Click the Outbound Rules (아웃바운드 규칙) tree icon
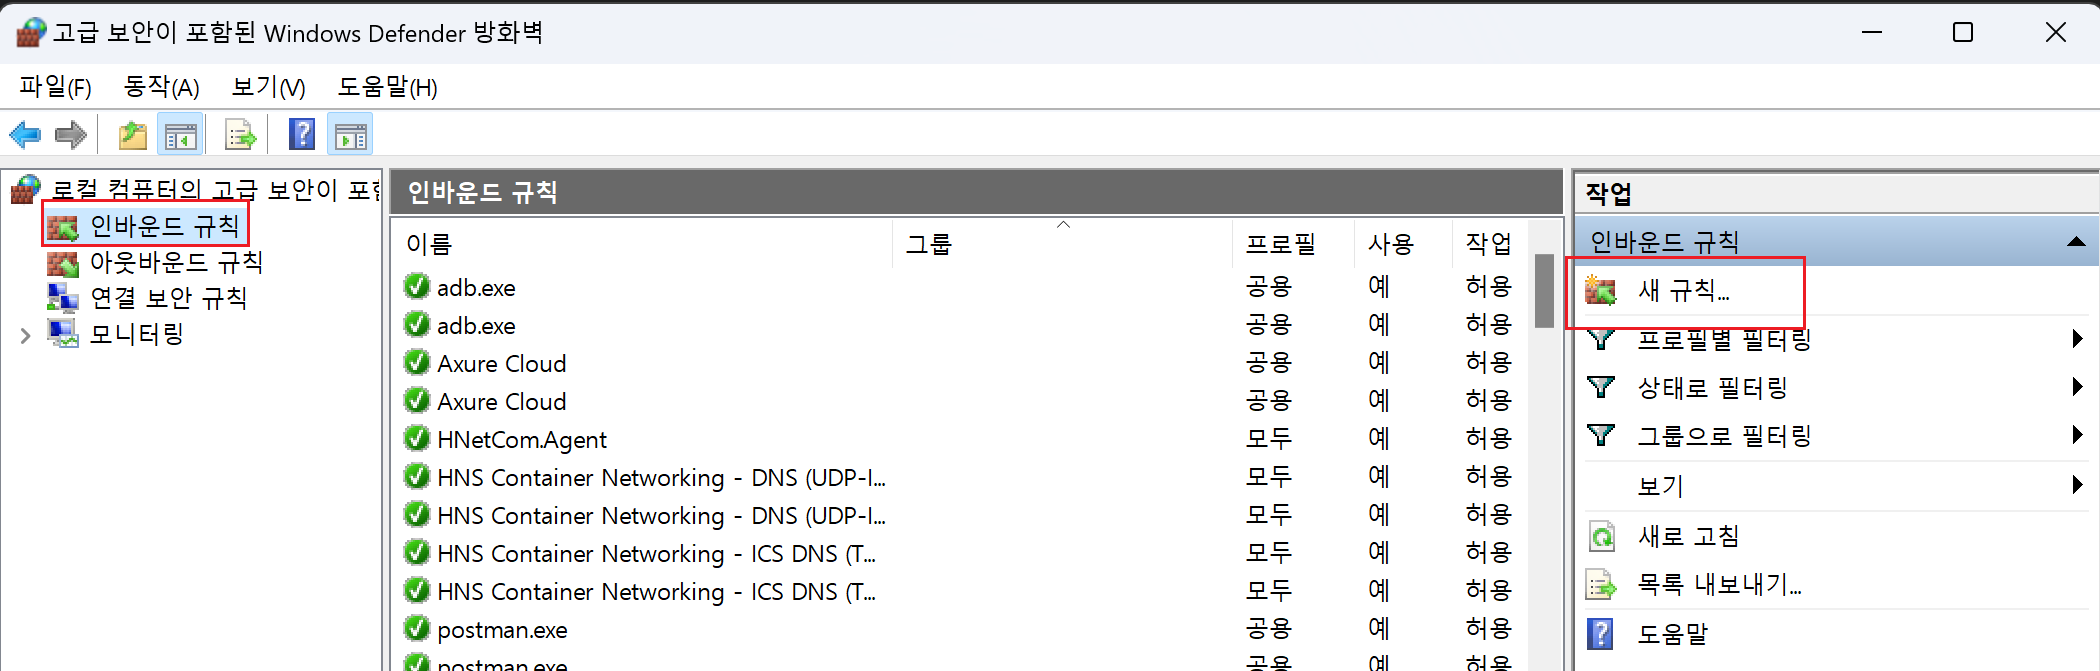The image size is (2100, 671). (x=63, y=263)
